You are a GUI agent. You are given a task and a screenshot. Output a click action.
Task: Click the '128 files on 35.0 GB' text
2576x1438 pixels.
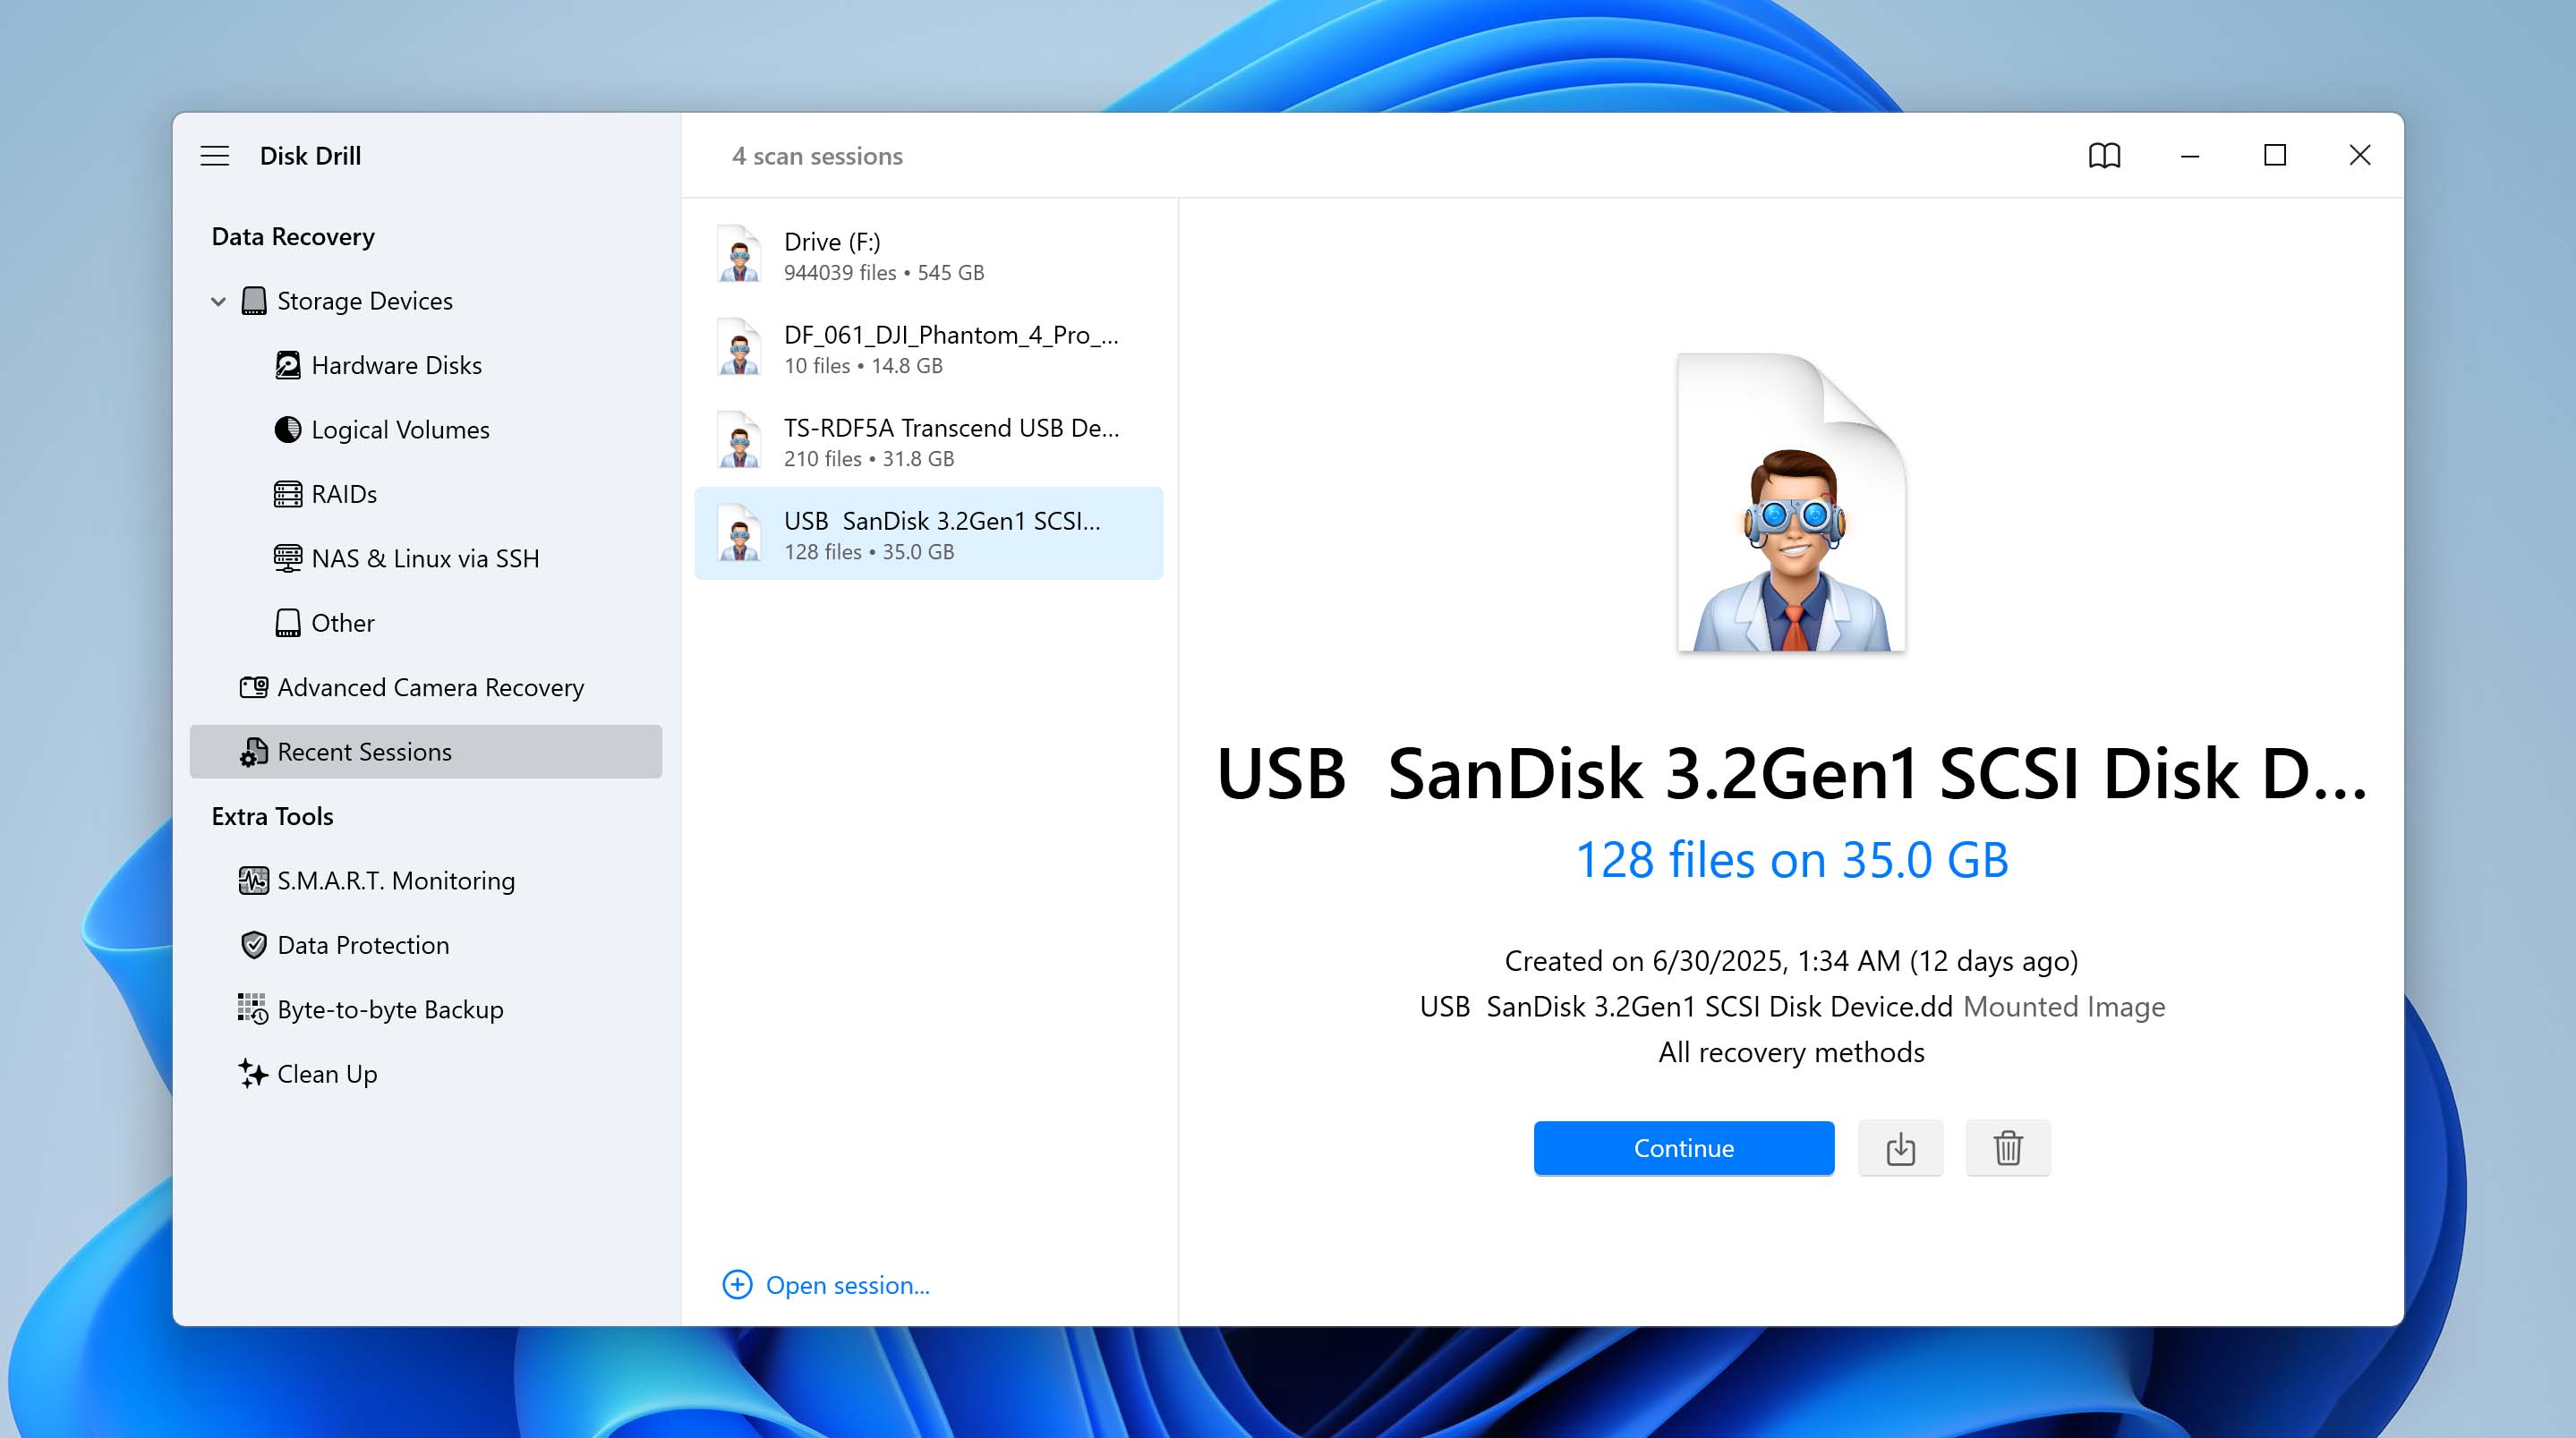pos(1792,860)
